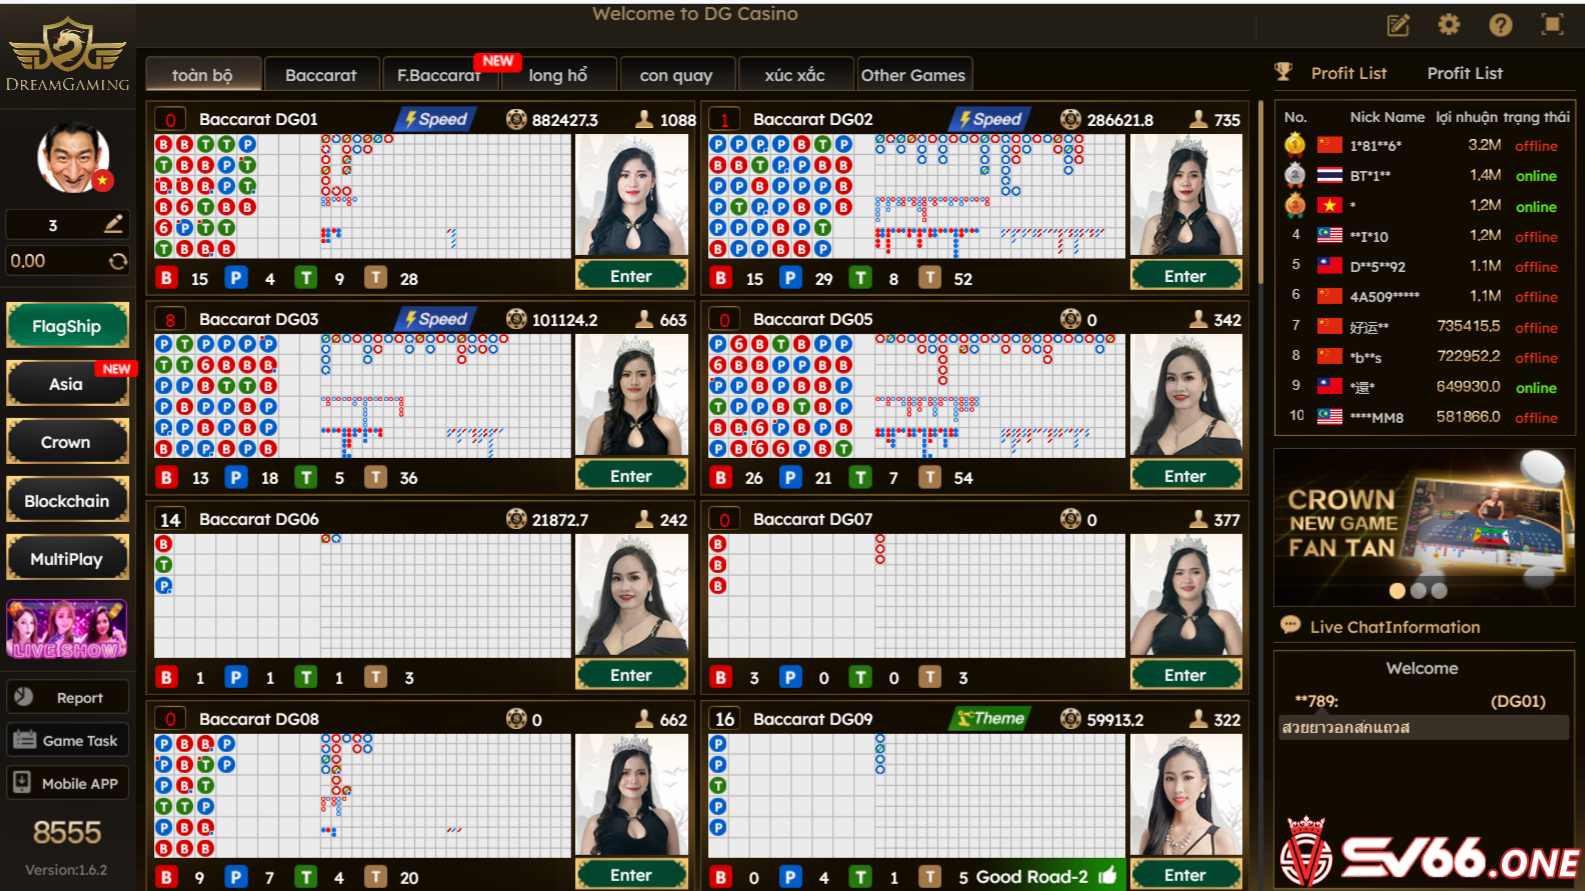Select rank 1 player 1*81**6*
The width and height of the screenshot is (1585, 891).
tap(1426, 146)
